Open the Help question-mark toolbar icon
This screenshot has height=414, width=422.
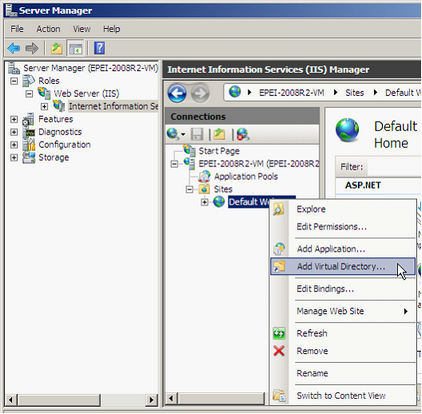99,48
